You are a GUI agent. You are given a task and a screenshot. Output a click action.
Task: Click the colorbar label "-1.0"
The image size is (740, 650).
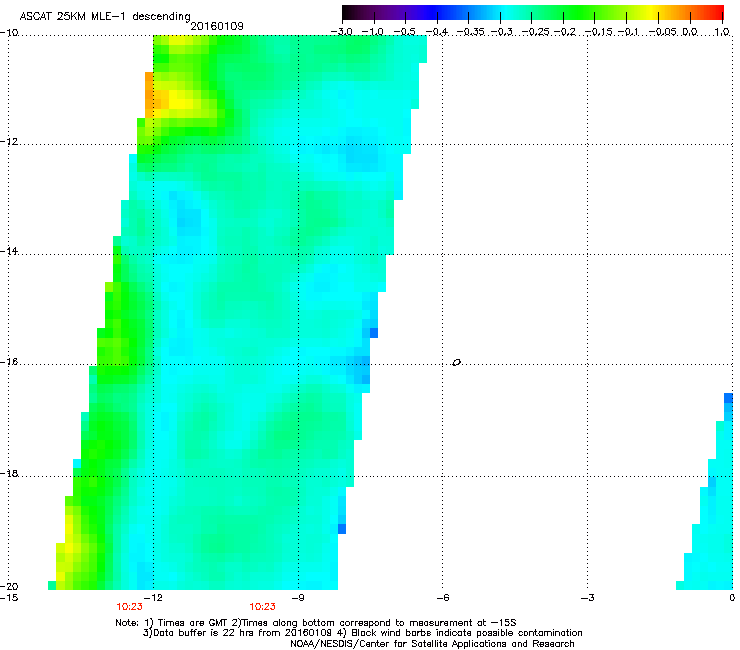tap(373, 32)
